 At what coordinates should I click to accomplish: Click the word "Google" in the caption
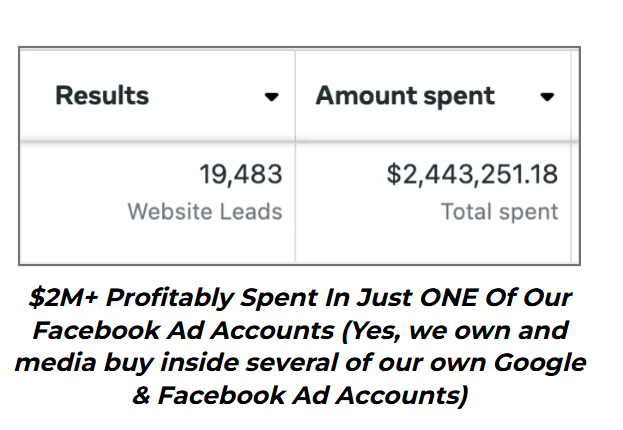[532, 361]
